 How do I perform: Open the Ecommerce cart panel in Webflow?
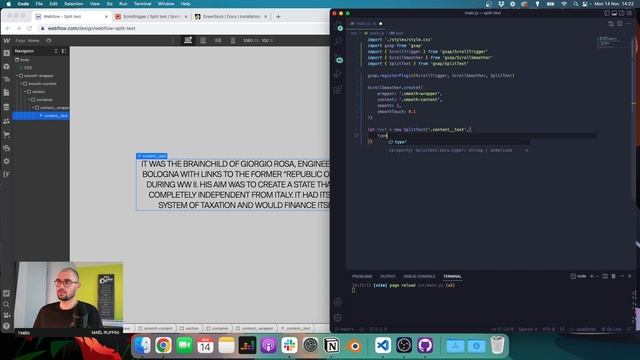[7, 134]
